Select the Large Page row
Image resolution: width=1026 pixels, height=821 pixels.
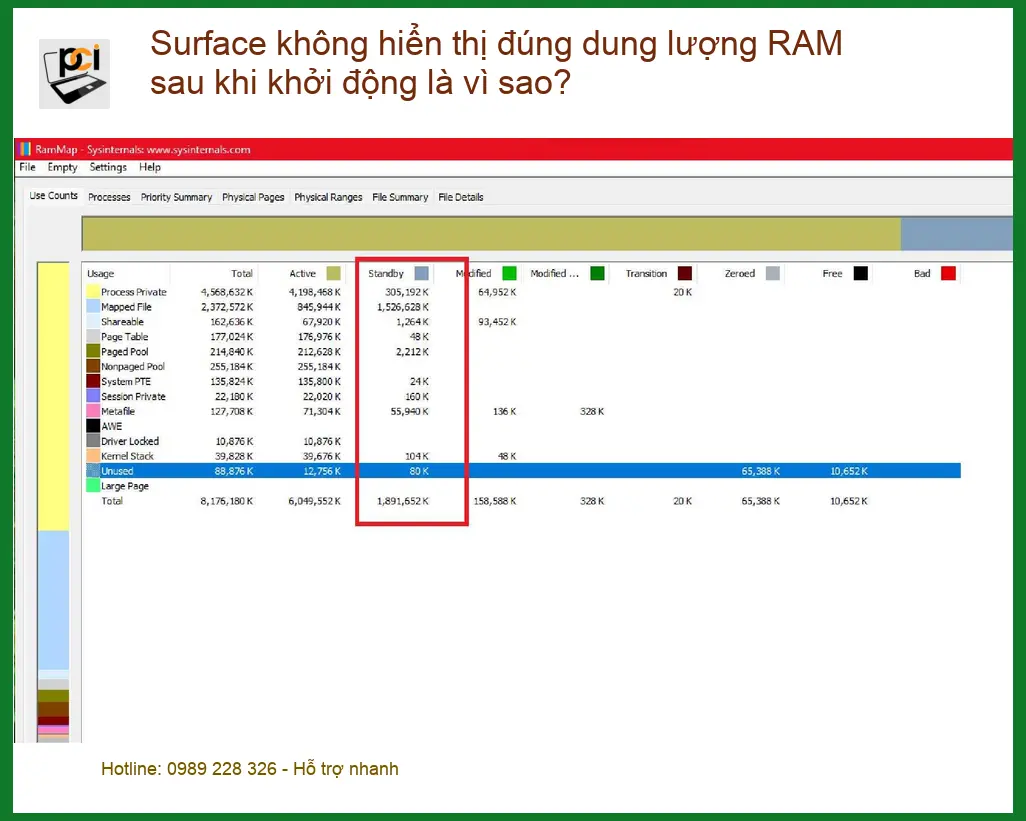[523, 486]
